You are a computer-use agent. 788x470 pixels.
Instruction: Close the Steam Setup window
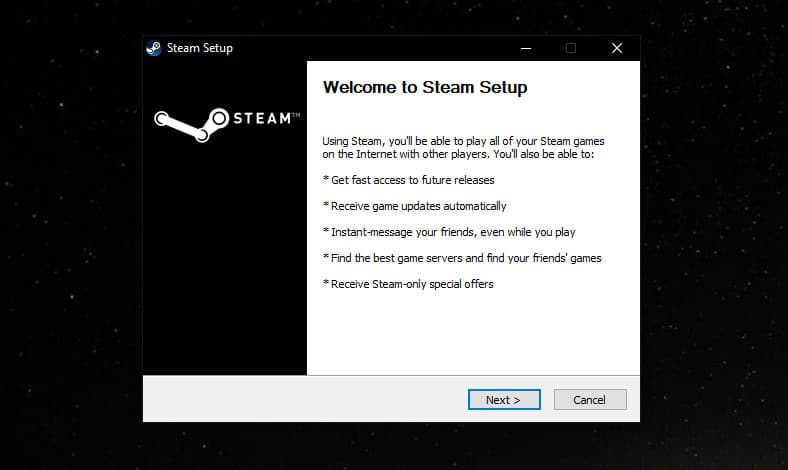click(617, 48)
